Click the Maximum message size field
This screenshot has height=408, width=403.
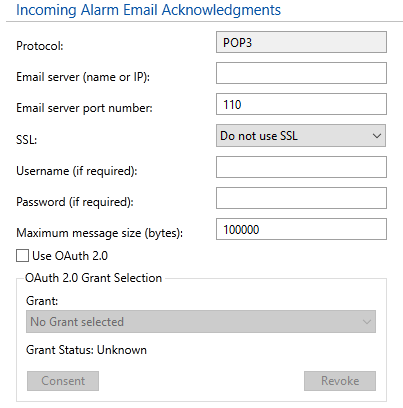[x=301, y=229]
